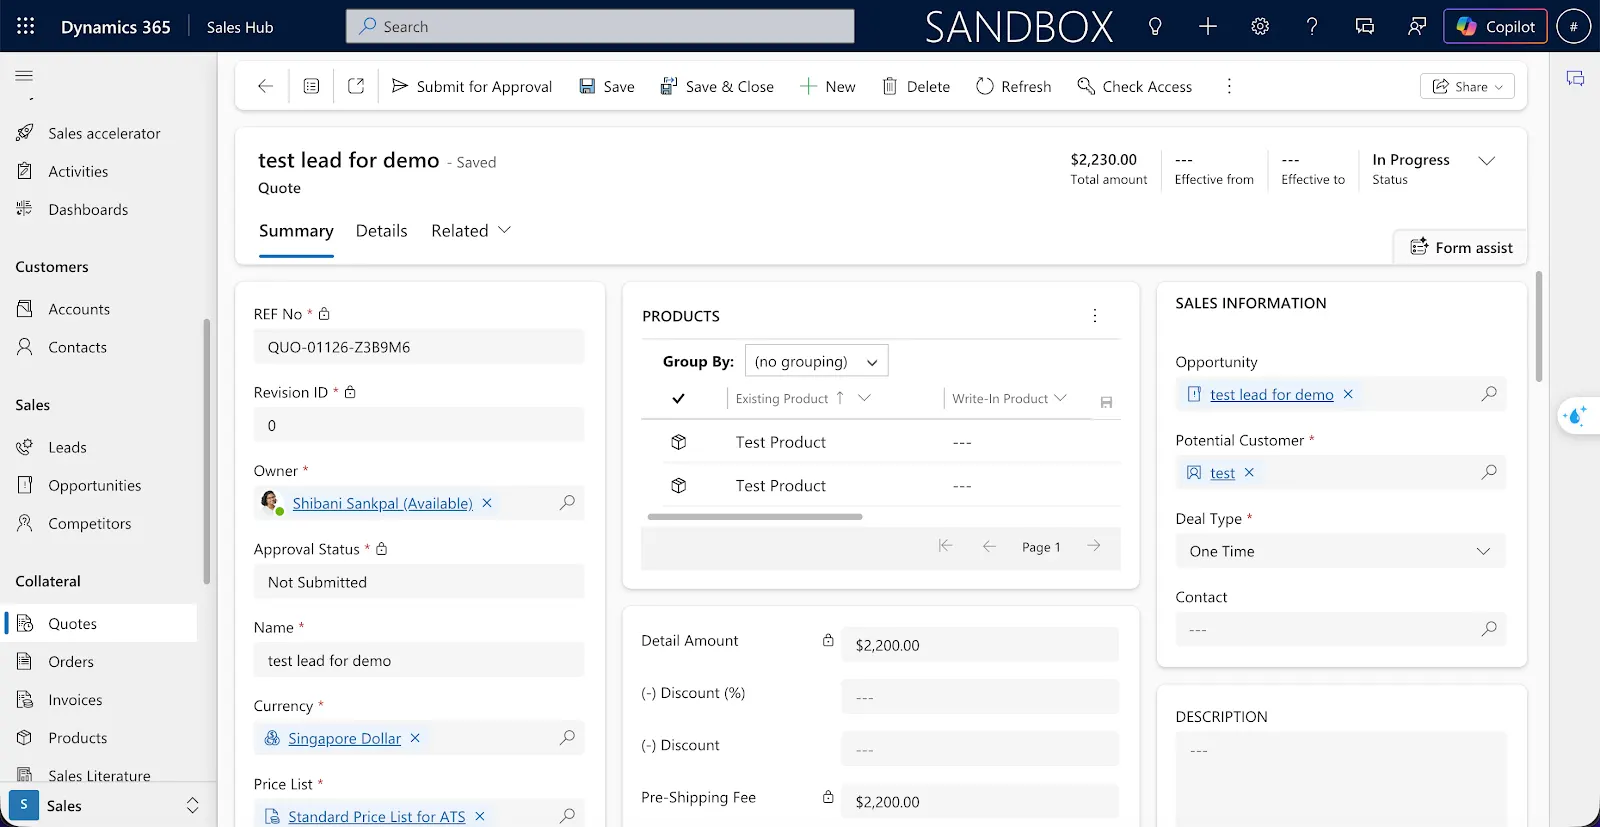Screen dimensions: 1600x827
Task: Search lookup for the Opportunity field
Action: click(1489, 394)
